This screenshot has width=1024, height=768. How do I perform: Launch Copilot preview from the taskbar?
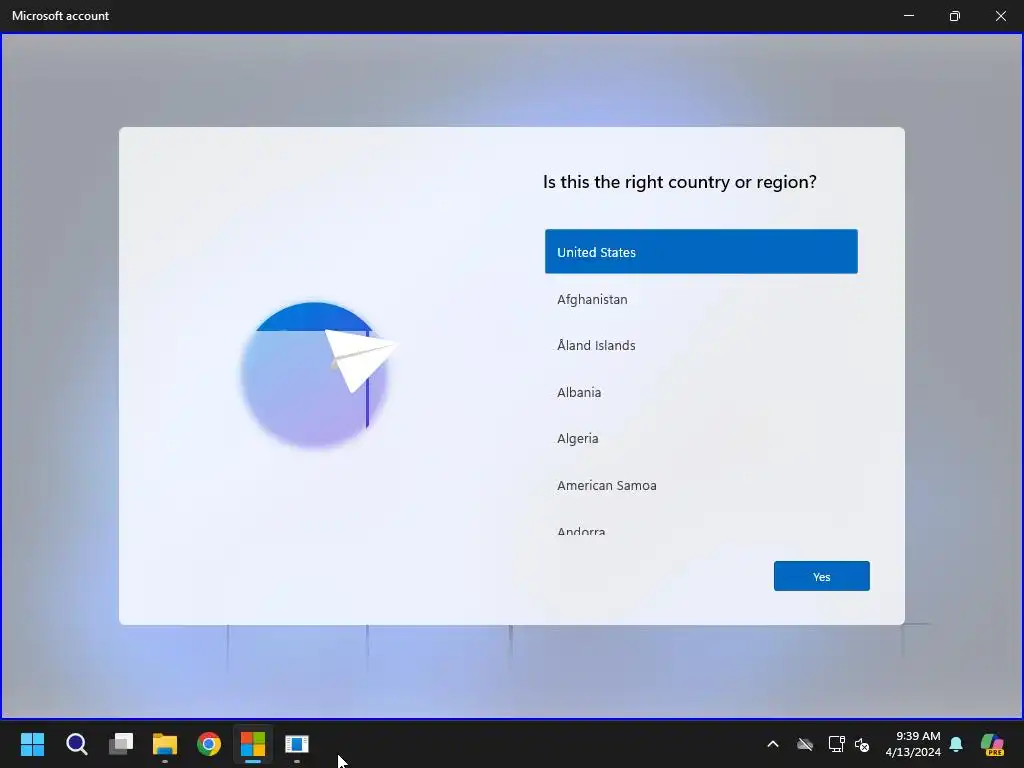[992, 744]
